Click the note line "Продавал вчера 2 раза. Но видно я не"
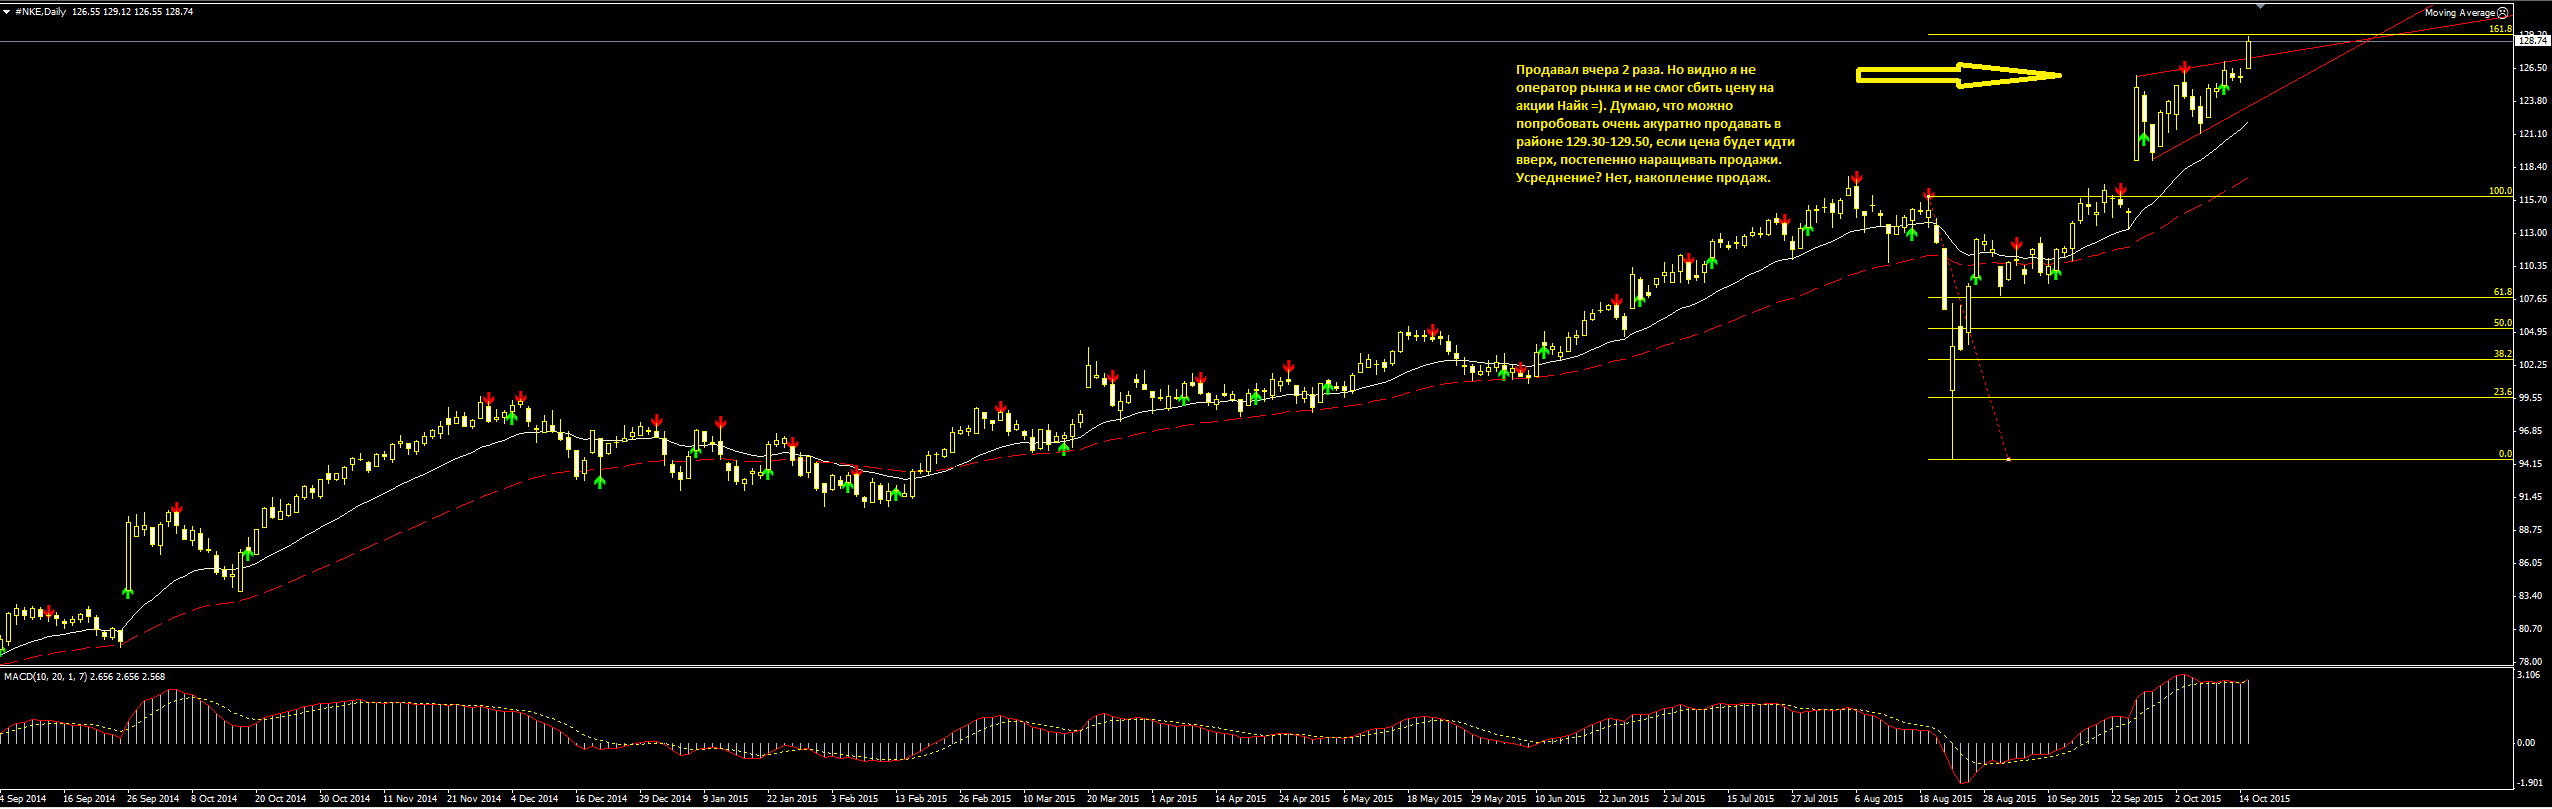The width and height of the screenshot is (2552, 809). 1636,70
